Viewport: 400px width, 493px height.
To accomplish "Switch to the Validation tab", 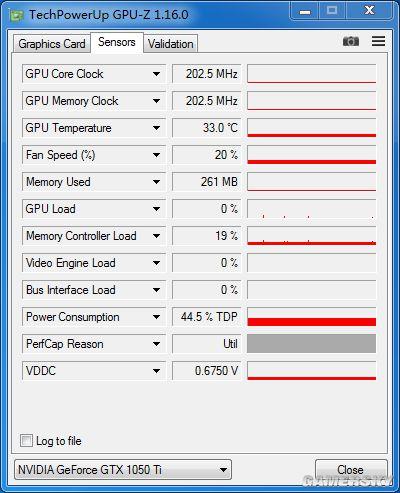I will point(171,44).
